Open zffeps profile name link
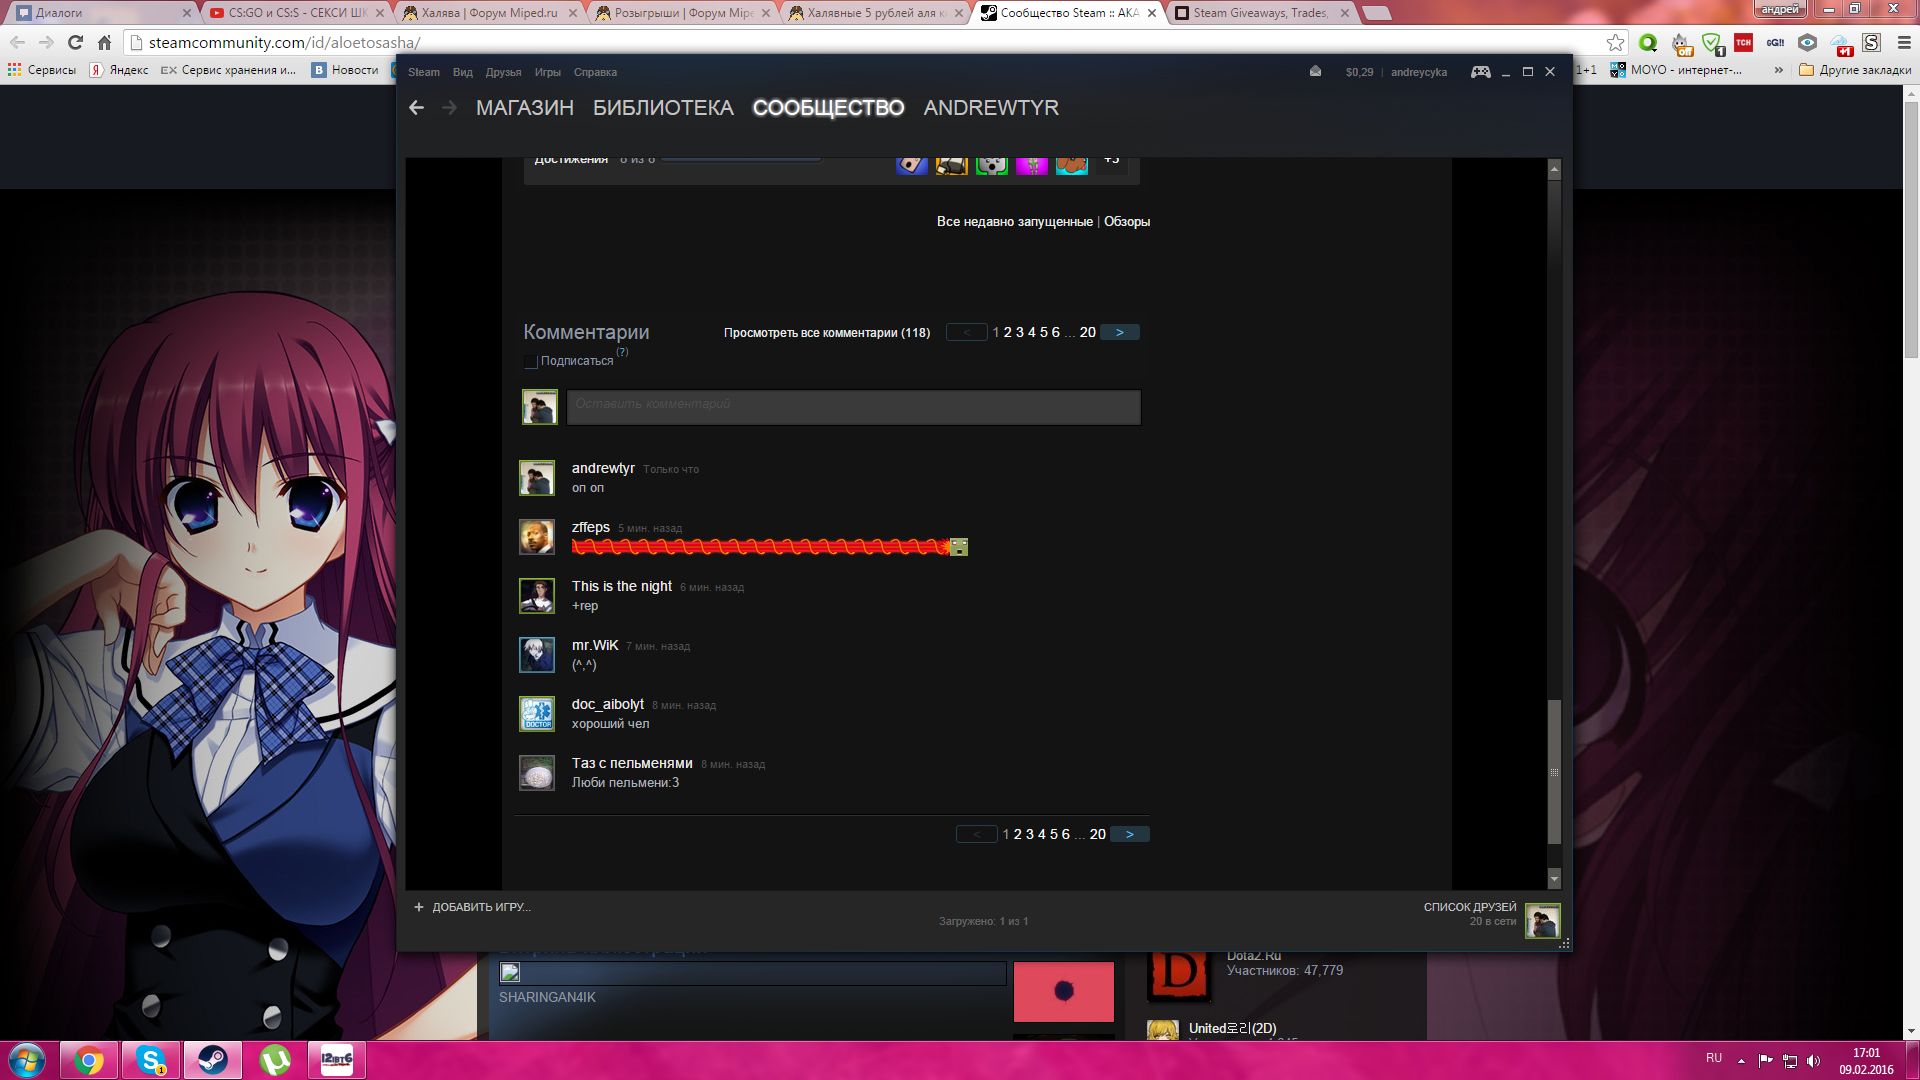This screenshot has height=1080, width=1920. point(591,527)
